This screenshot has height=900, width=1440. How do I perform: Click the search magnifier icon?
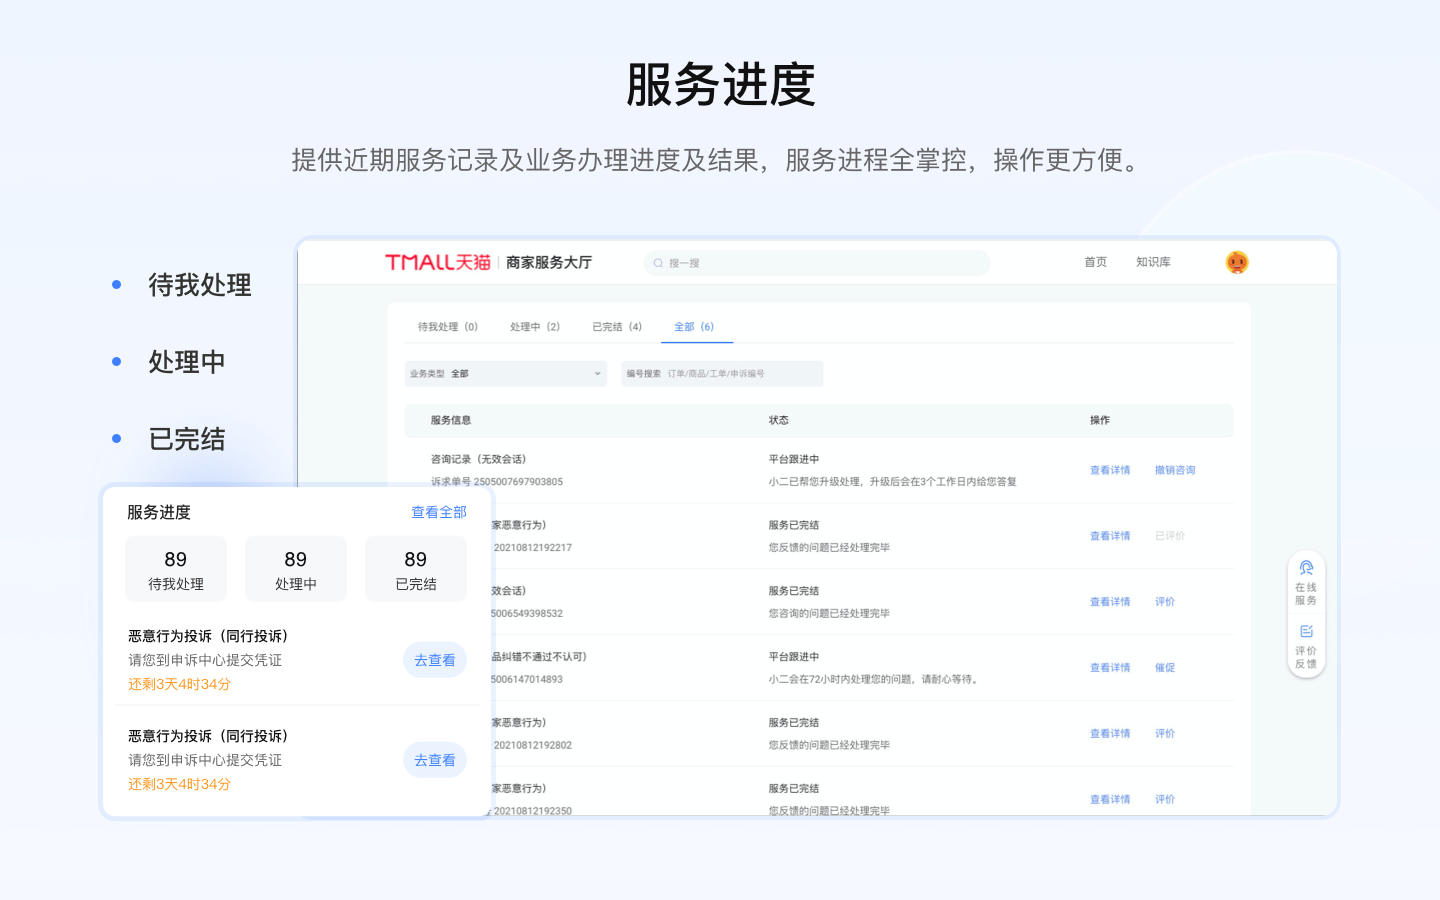[x=658, y=263]
